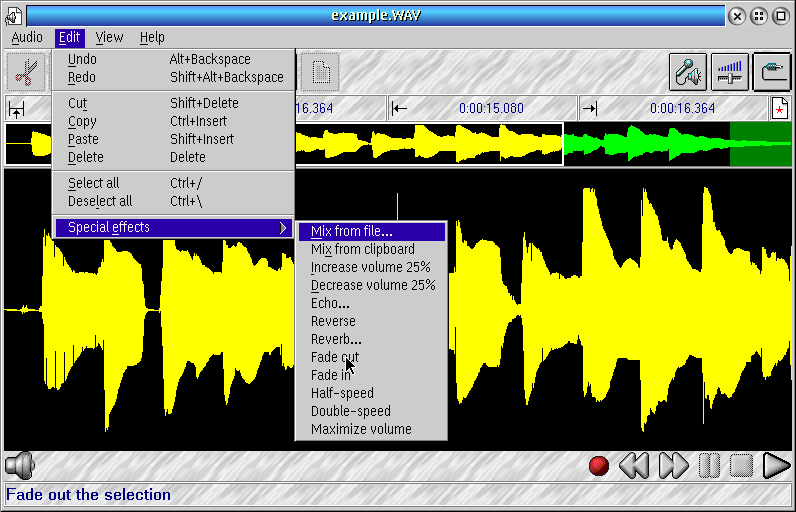Apply the Fade in effect
Image resolution: width=796 pixels, height=512 pixels.
click(x=372, y=376)
